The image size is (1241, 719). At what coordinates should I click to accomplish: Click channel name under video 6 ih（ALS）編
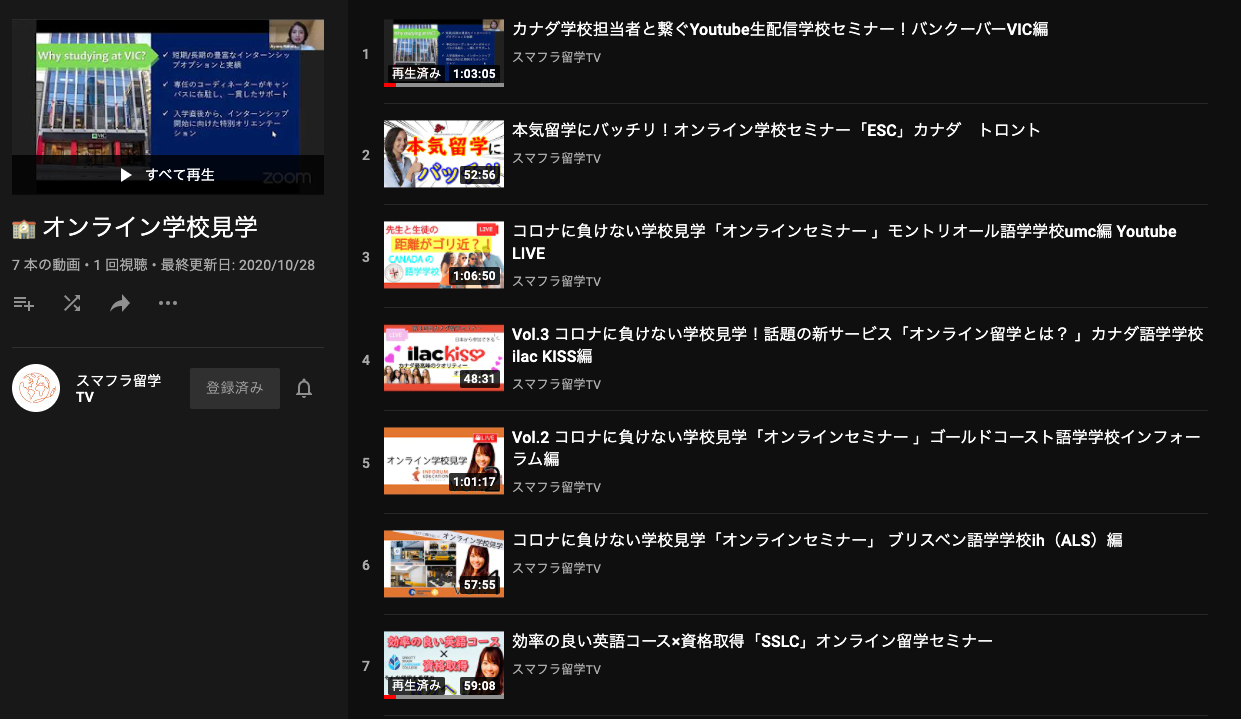(x=556, y=568)
